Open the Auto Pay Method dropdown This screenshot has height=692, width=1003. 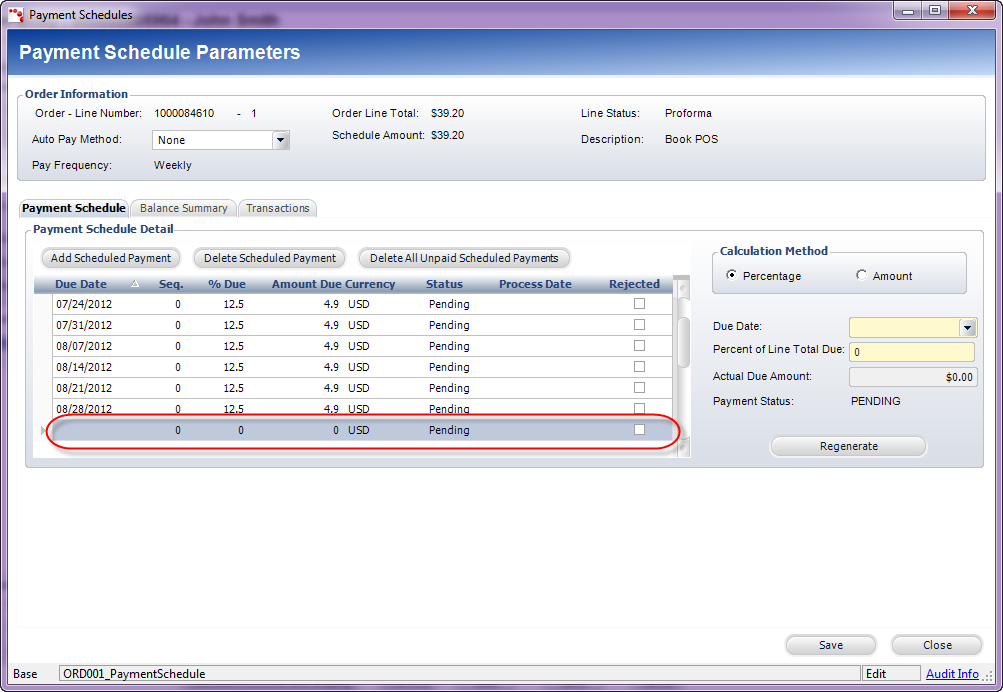click(281, 140)
